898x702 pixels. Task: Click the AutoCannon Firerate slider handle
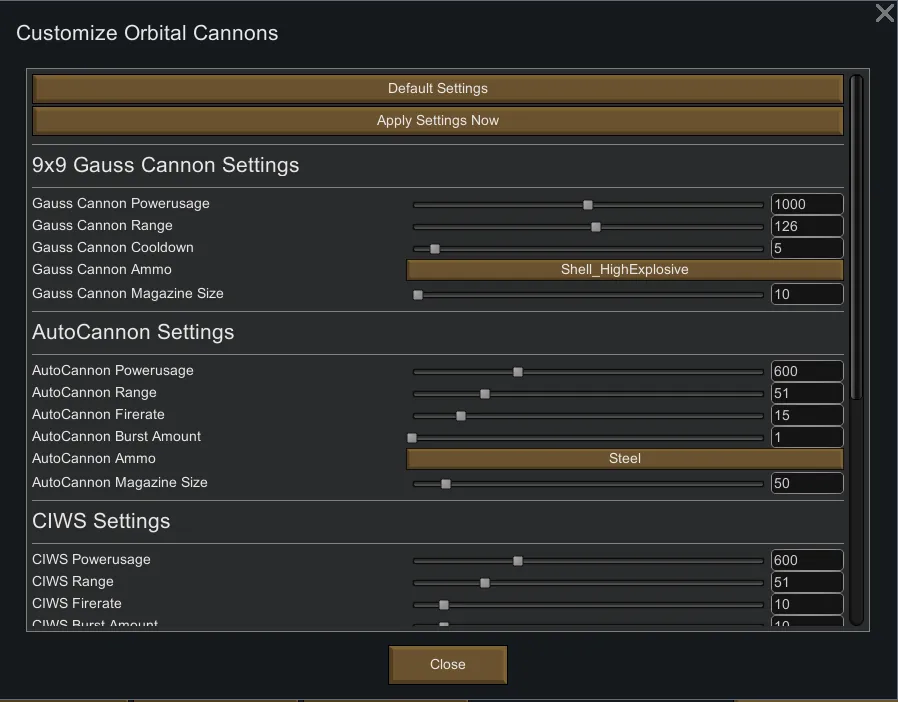pyautogui.click(x=461, y=416)
